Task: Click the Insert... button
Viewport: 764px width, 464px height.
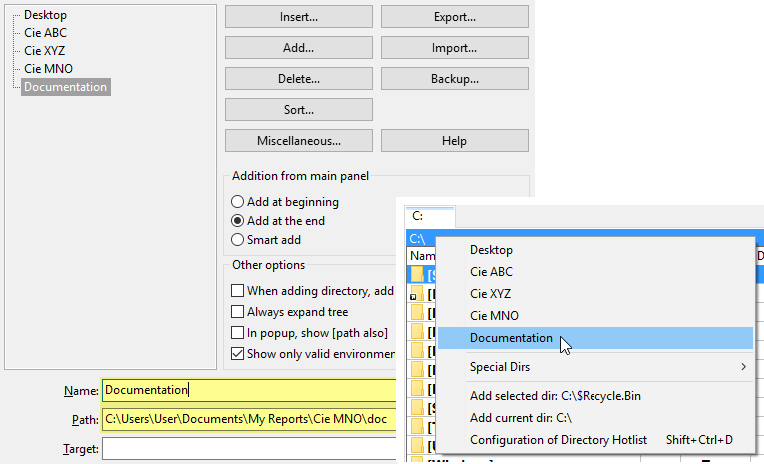Action: click(298, 17)
